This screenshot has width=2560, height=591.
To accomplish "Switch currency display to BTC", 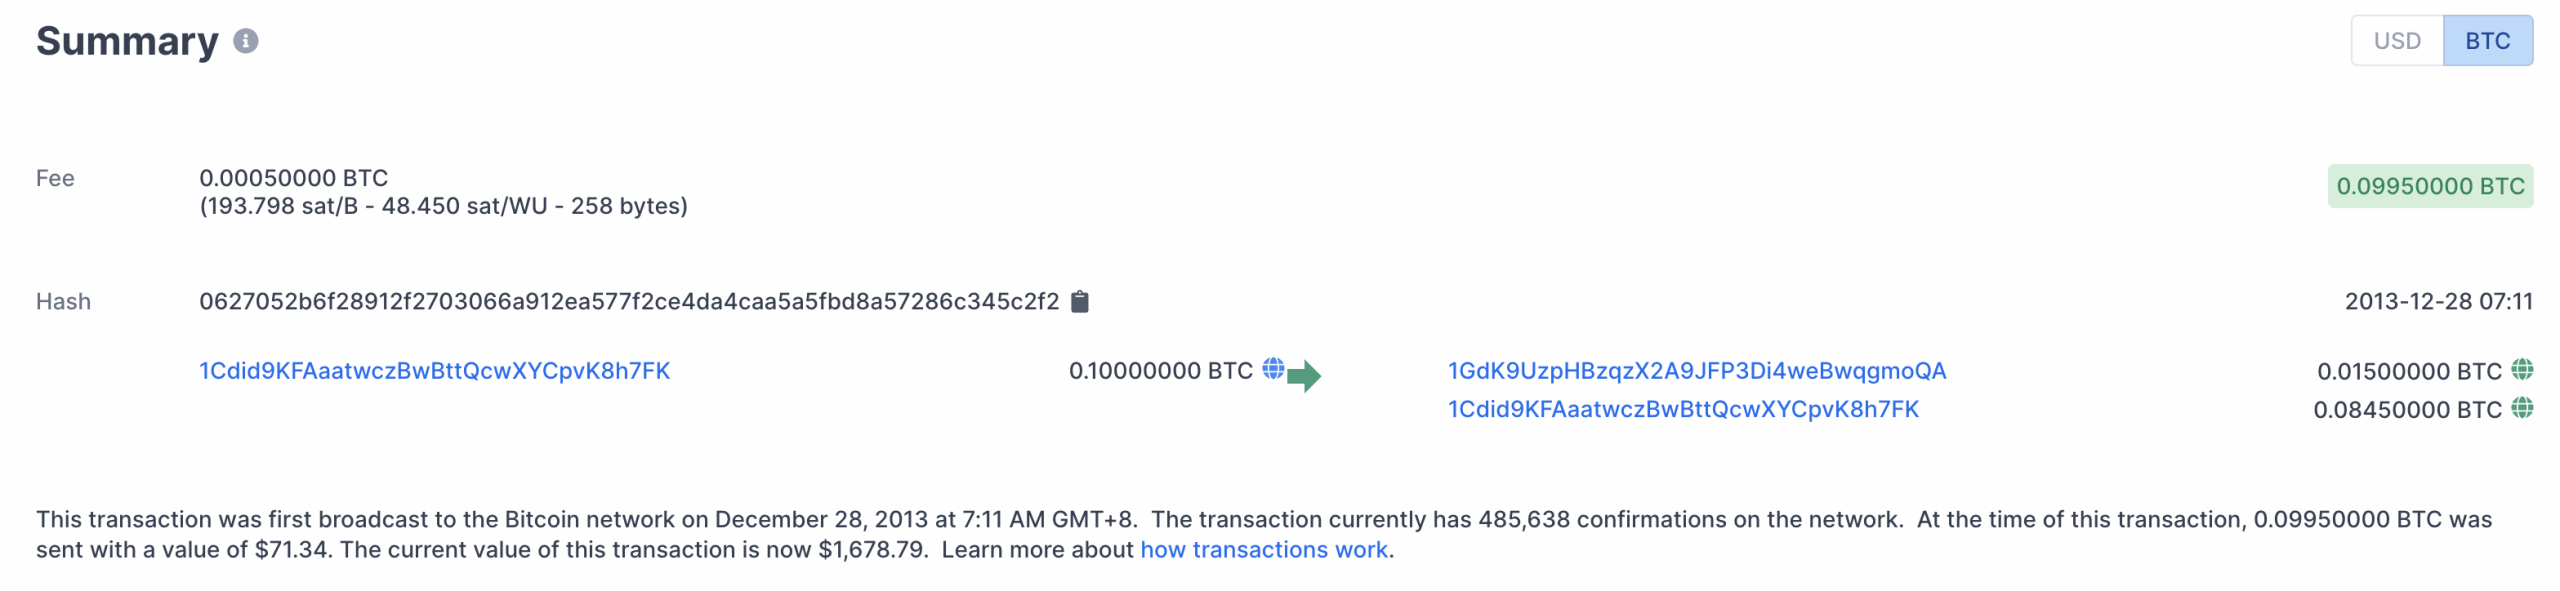I will pyautogui.click(x=2487, y=41).
